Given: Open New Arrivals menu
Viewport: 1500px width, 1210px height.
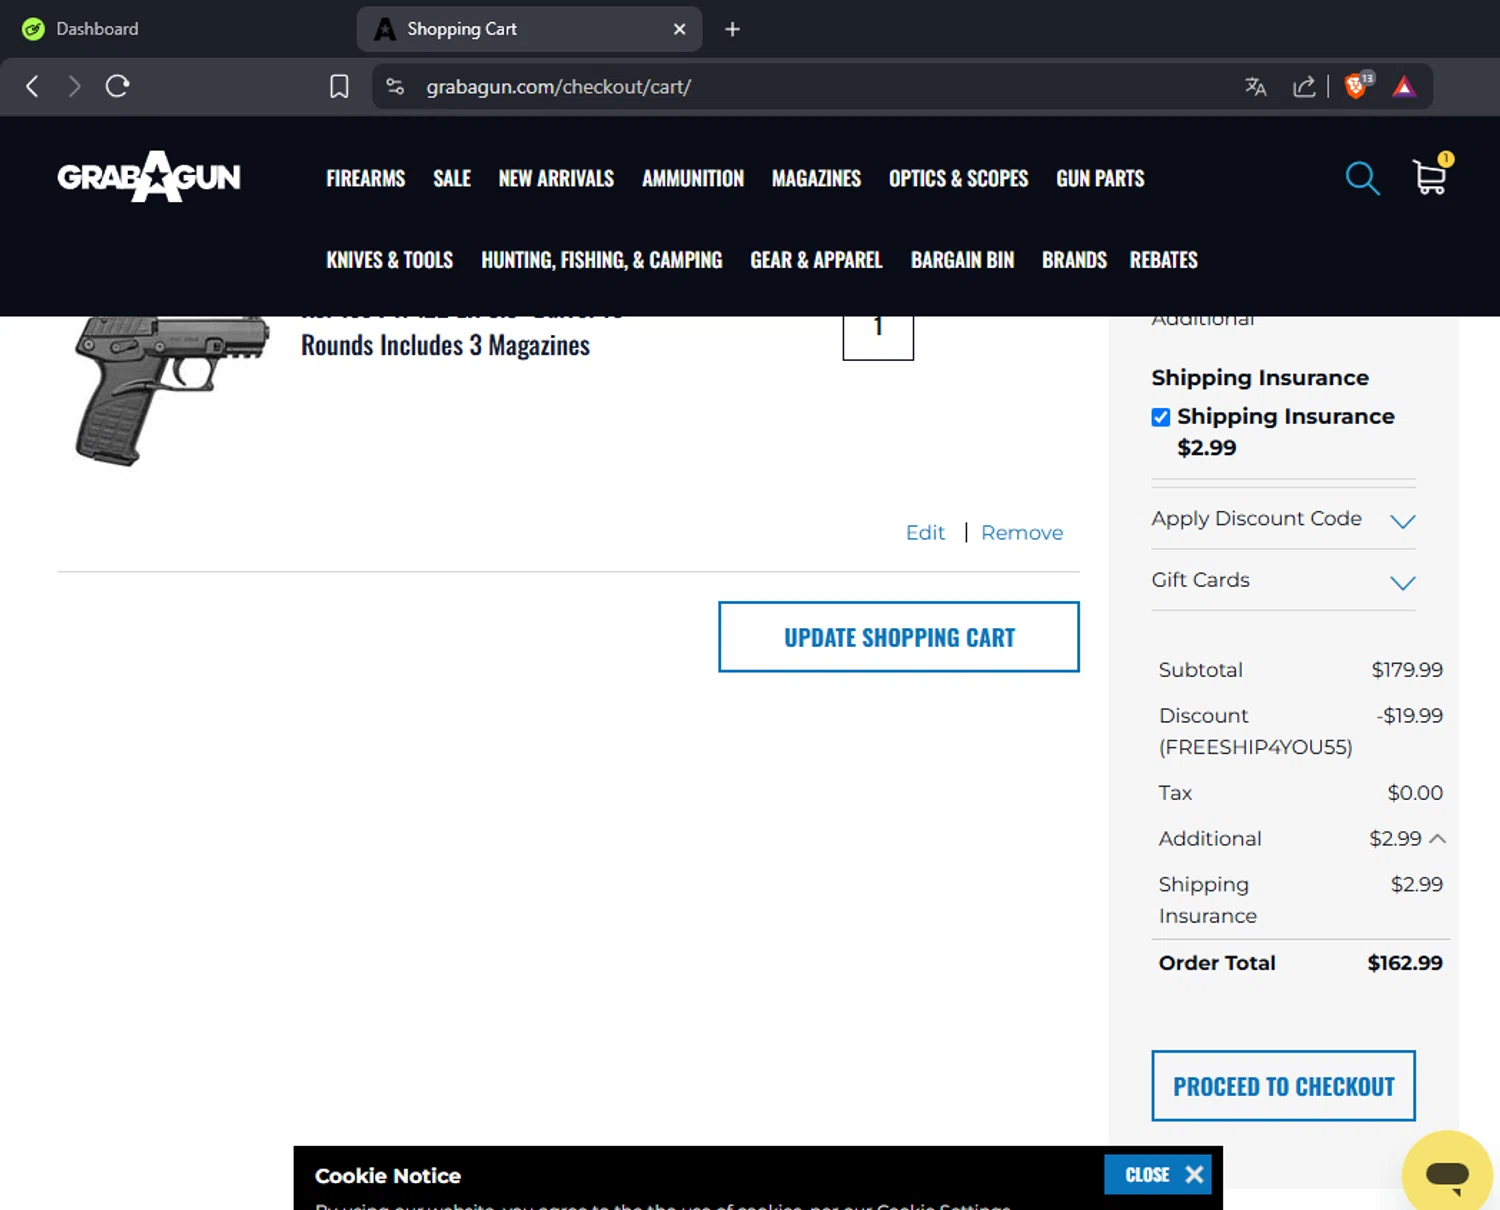Looking at the screenshot, I should coord(556,178).
